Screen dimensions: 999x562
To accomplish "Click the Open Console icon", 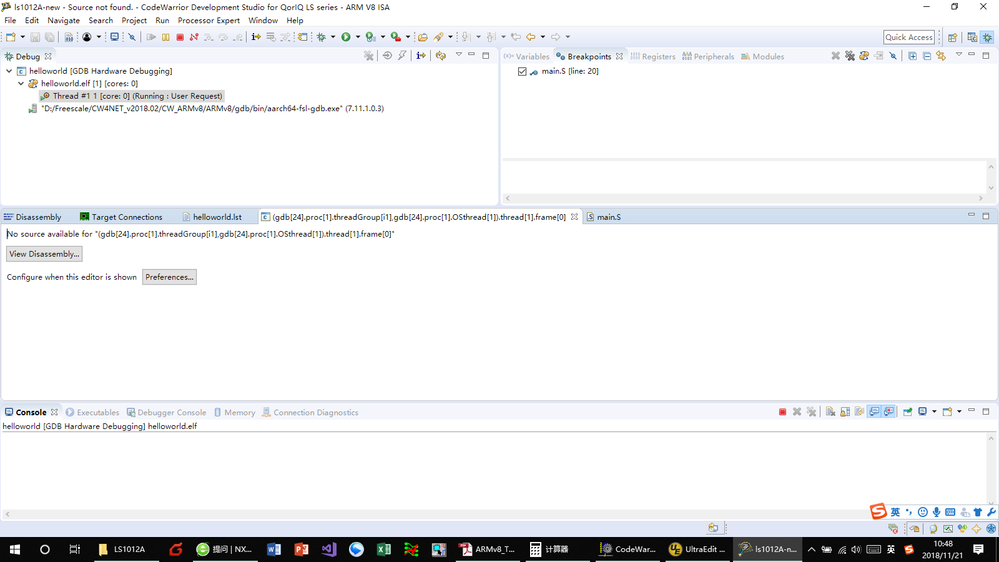I will (947, 412).
